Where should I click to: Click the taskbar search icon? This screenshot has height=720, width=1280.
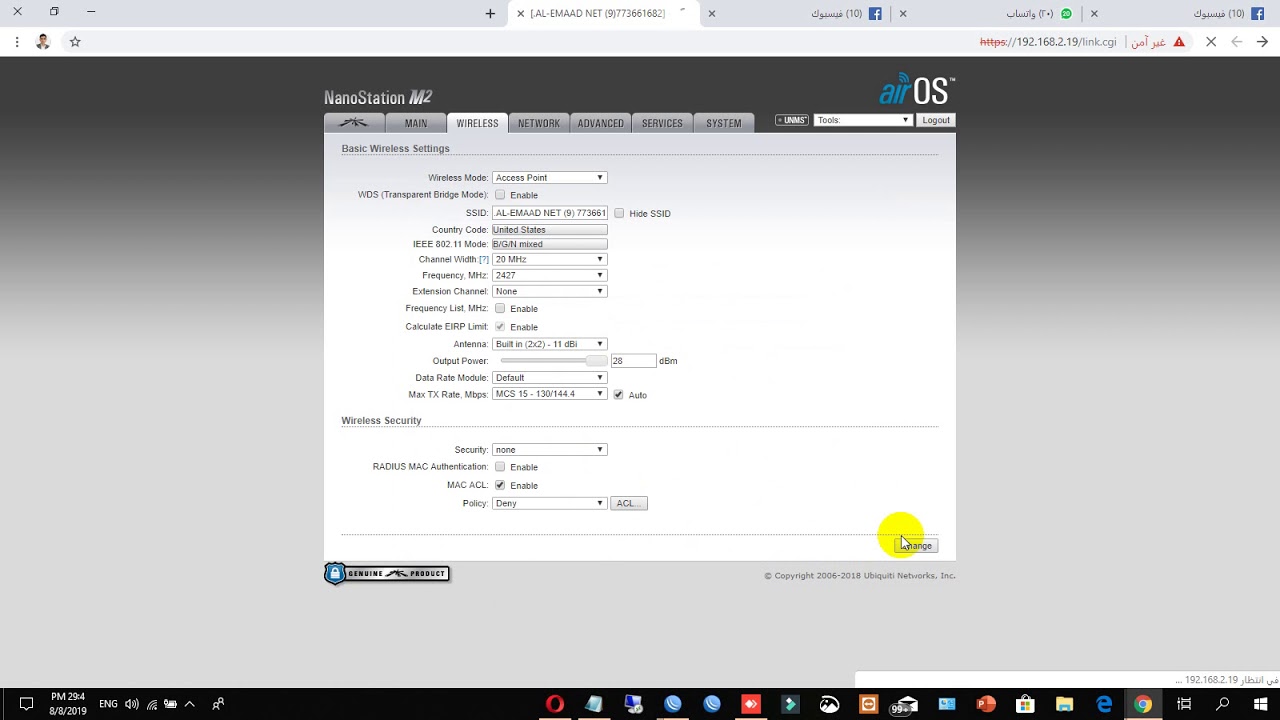(x=1222, y=704)
